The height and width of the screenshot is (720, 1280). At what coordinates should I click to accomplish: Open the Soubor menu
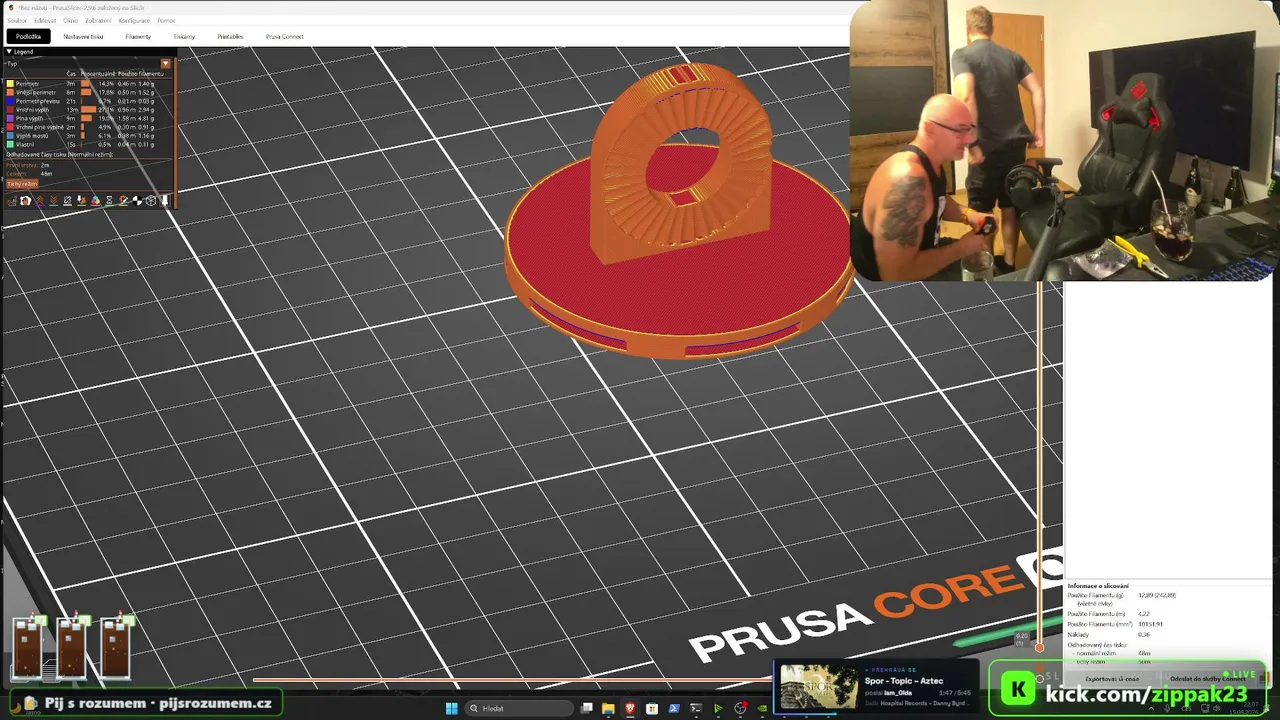[17, 20]
